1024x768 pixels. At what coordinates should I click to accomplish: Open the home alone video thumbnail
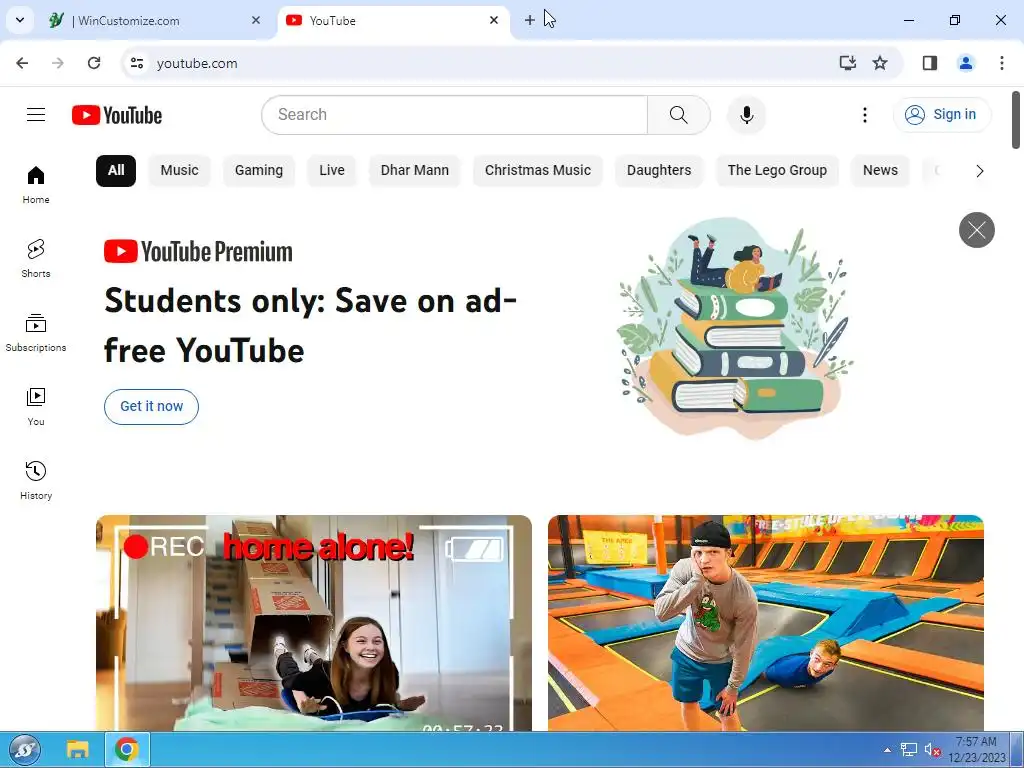click(x=313, y=623)
